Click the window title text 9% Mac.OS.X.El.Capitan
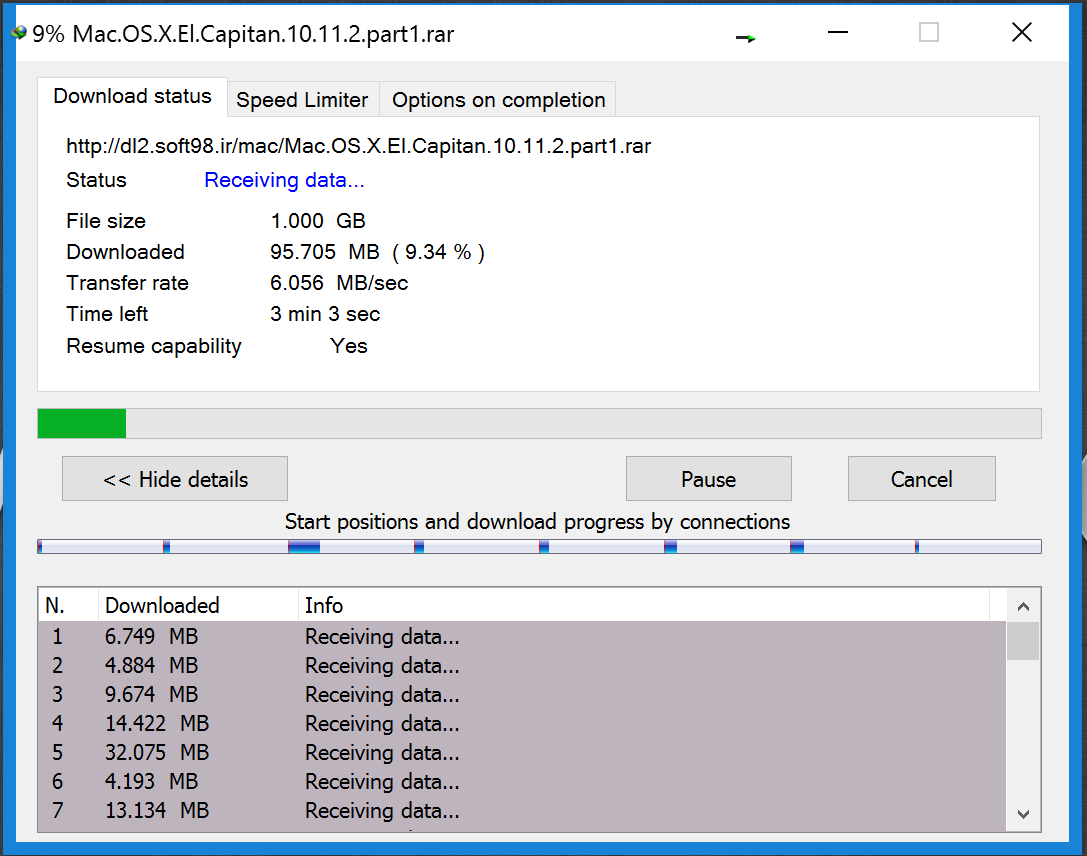This screenshot has width=1087, height=856. pos(243,34)
